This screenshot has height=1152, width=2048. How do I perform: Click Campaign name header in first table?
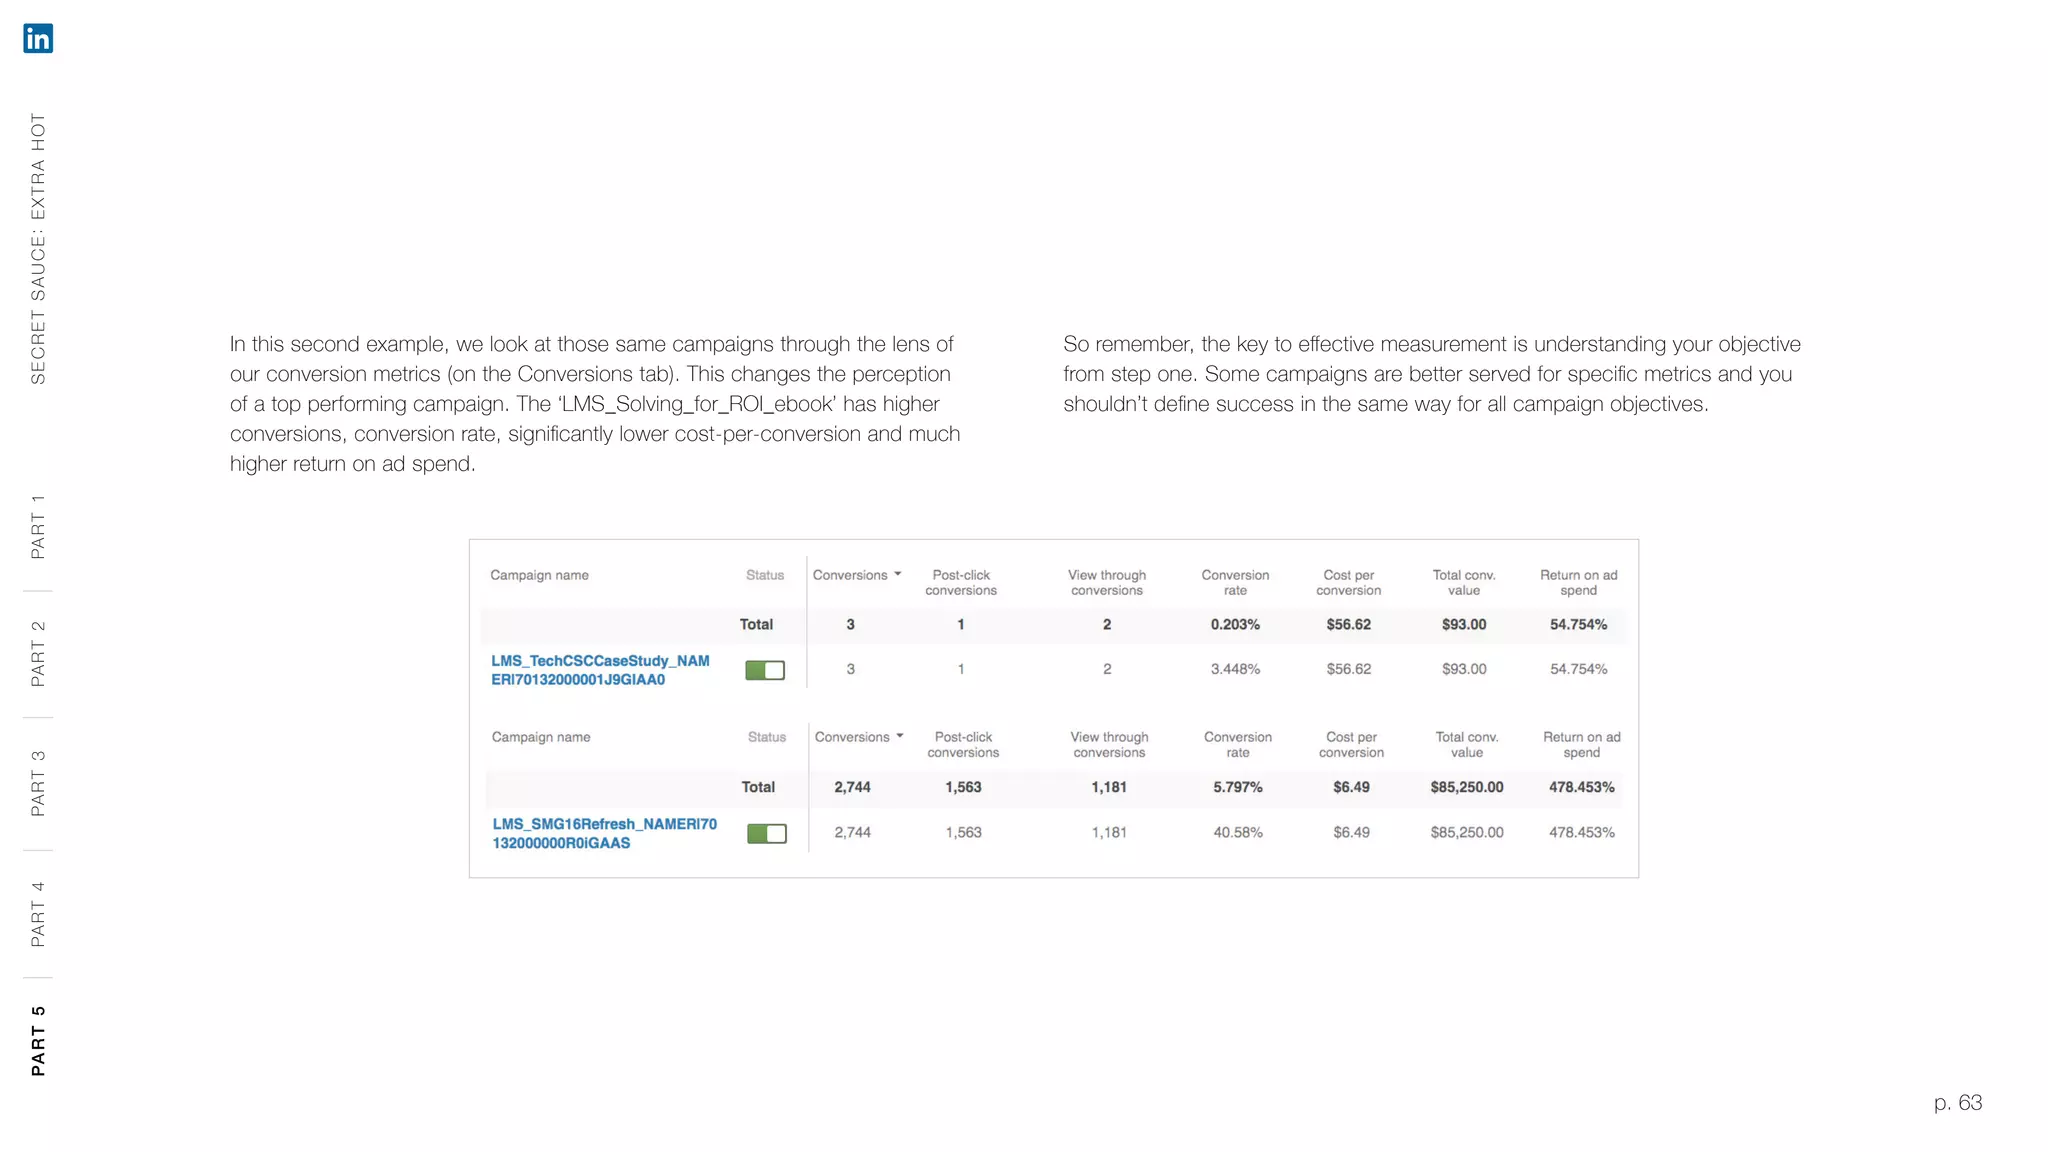tap(539, 575)
